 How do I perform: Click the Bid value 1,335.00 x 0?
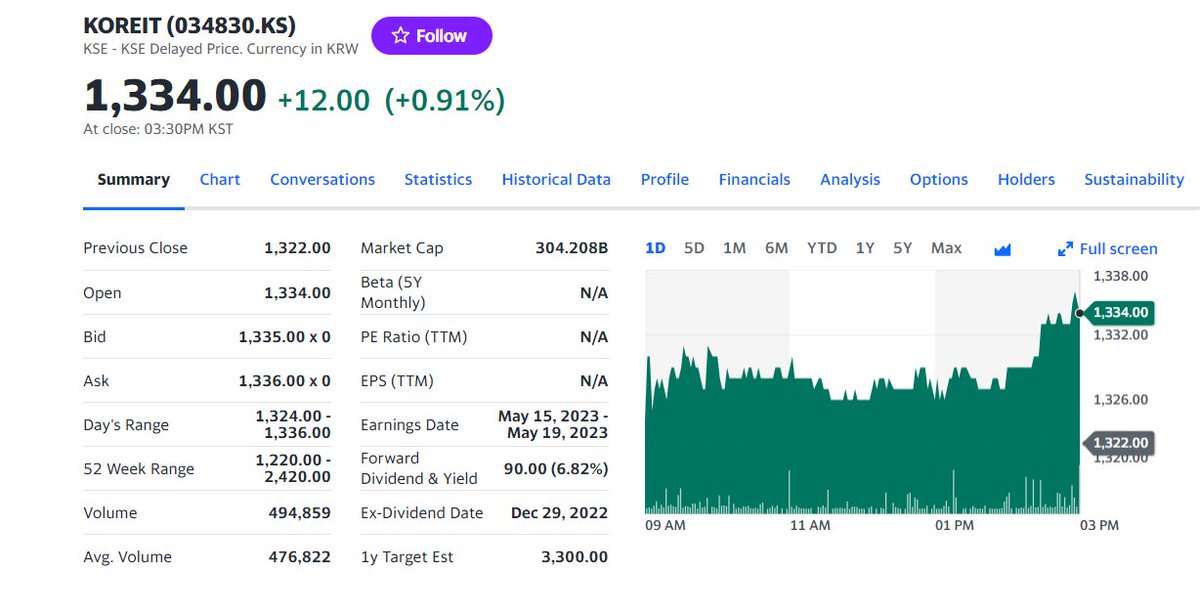coord(285,337)
